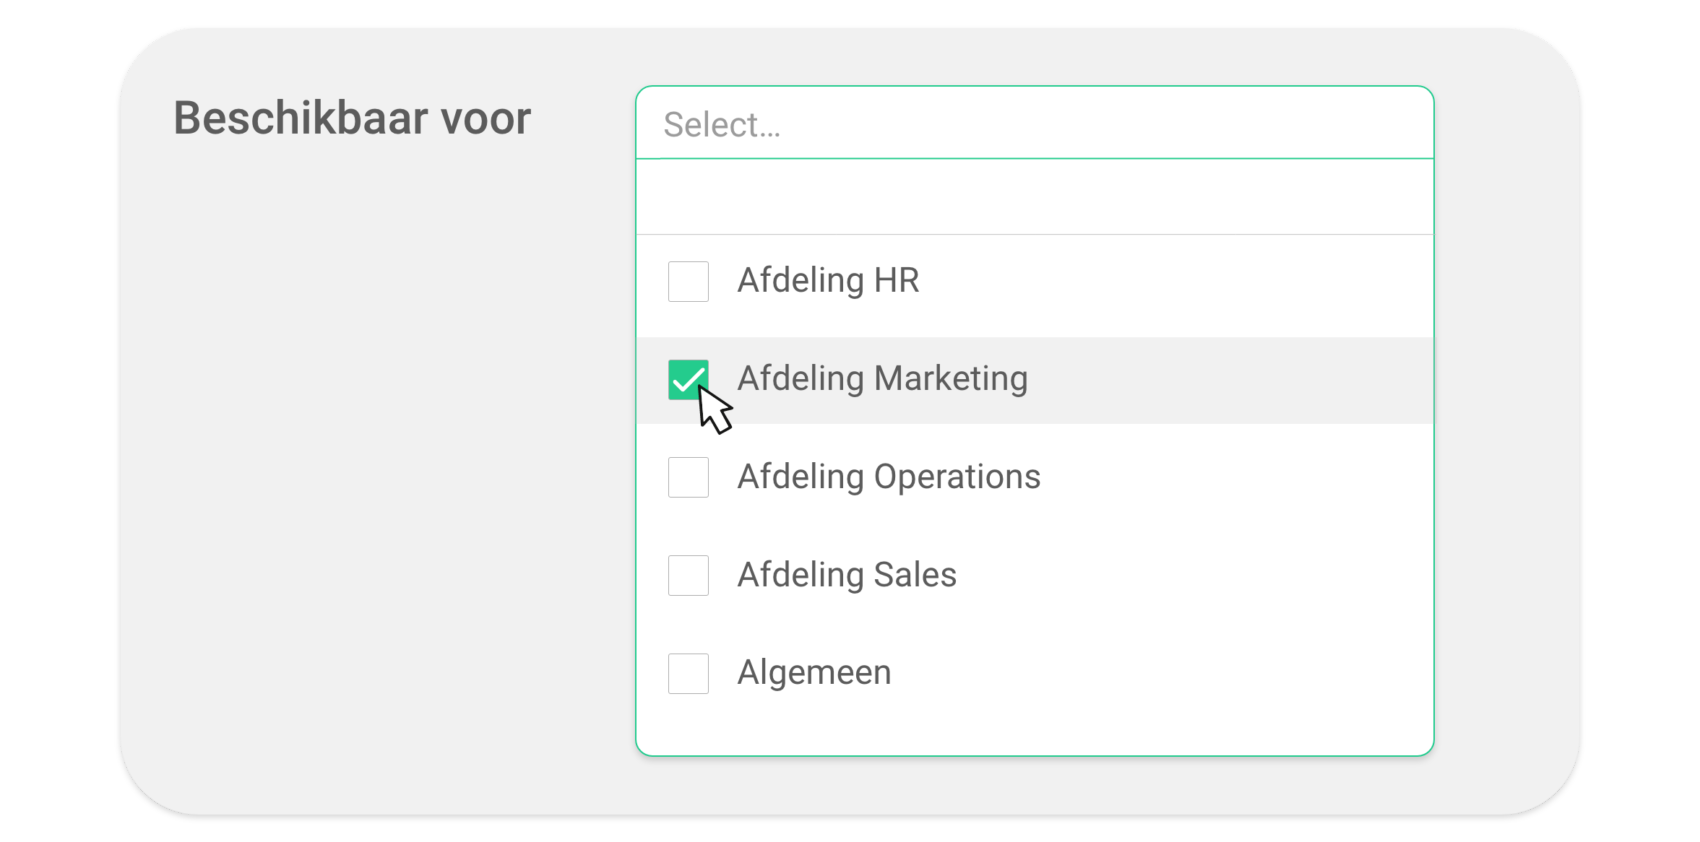Open the 'Select...' dropdown field
This screenshot has width=1700, height=842.
point(1034,124)
